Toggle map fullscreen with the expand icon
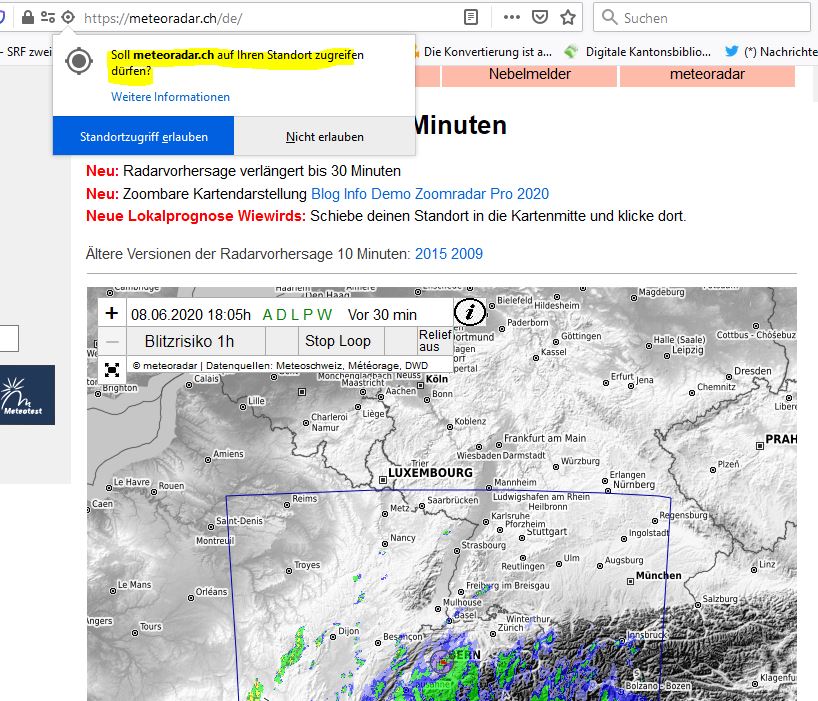818x701 pixels. tap(112, 369)
